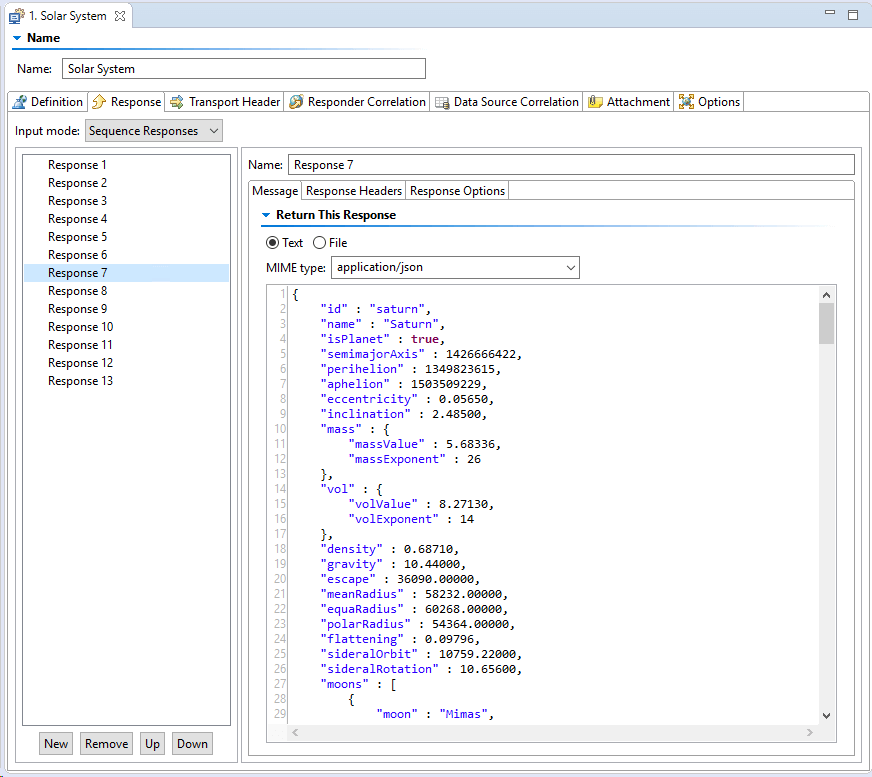
Task: Collapse the Name section
Action: click(17, 38)
